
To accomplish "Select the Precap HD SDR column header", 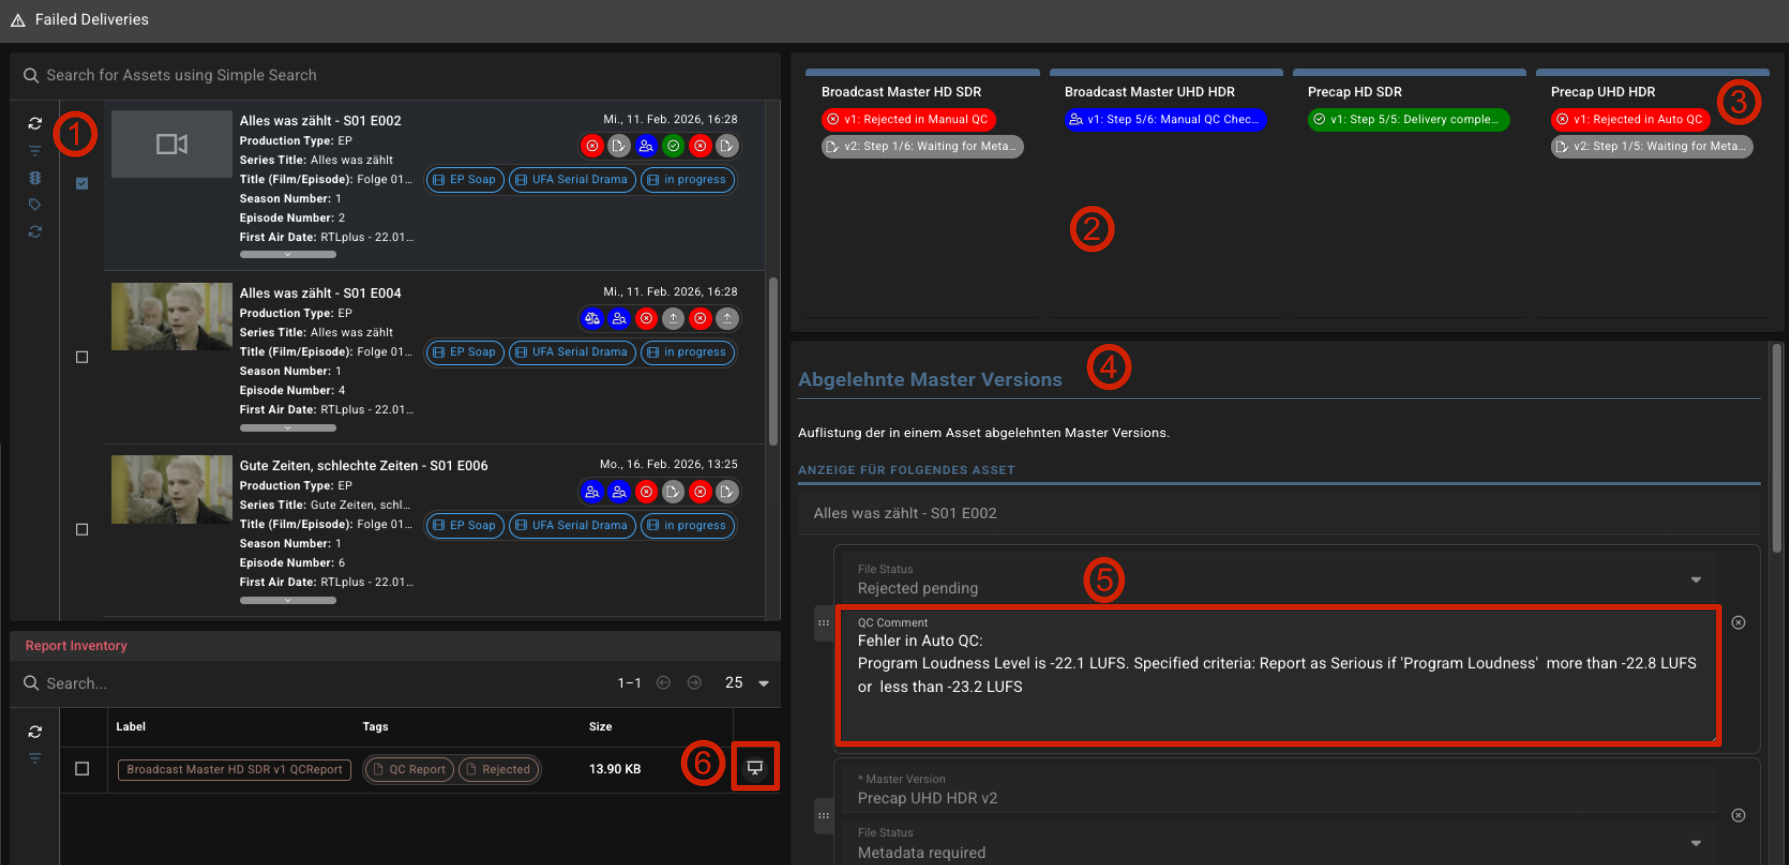I will tap(1354, 92).
